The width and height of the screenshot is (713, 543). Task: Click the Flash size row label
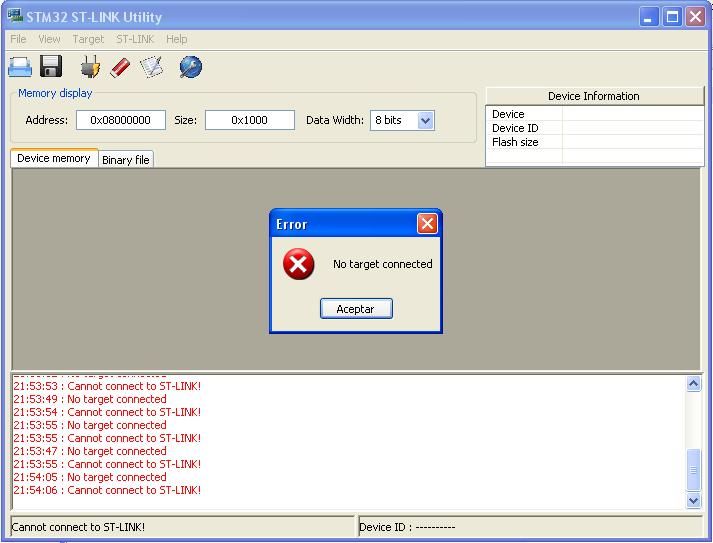click(515, 142)
